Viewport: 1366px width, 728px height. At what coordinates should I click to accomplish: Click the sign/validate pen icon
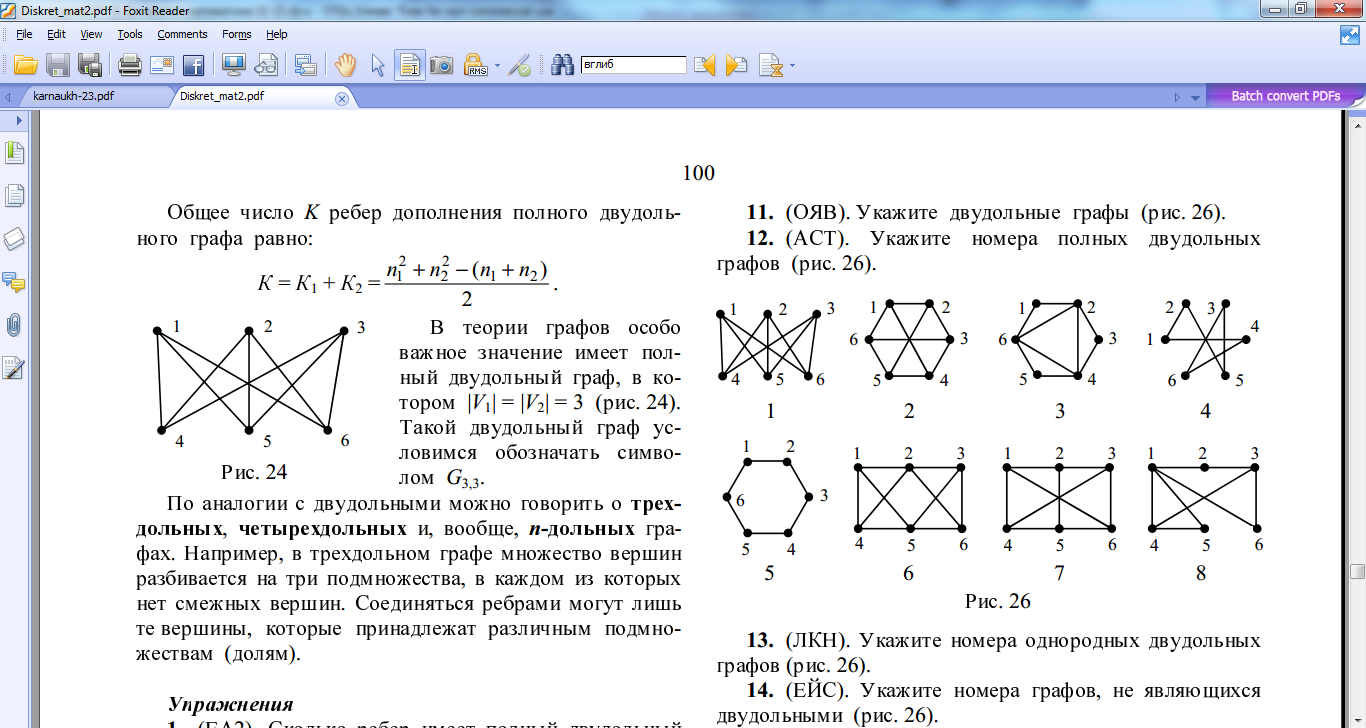pyautogui.click(x=519, y=65)
